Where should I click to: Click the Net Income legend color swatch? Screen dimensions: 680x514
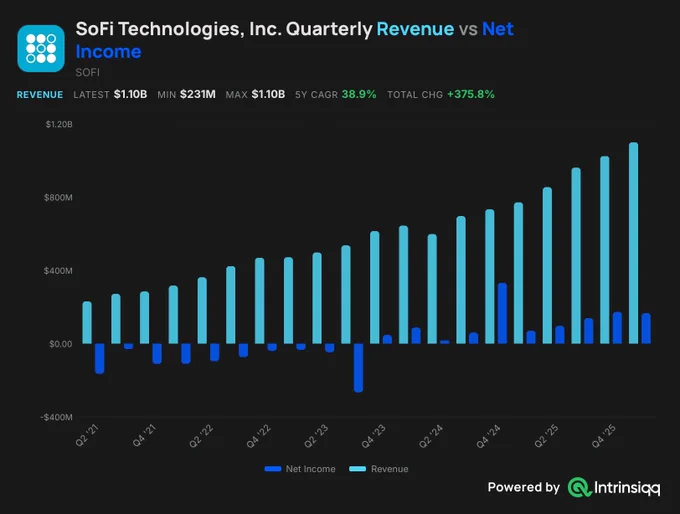[273, 469]
